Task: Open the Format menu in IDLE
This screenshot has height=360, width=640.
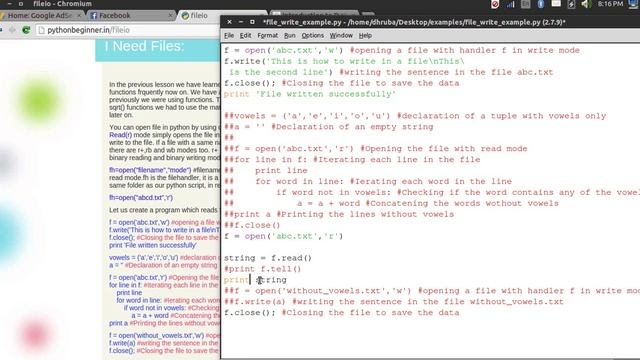Action: 268,36
